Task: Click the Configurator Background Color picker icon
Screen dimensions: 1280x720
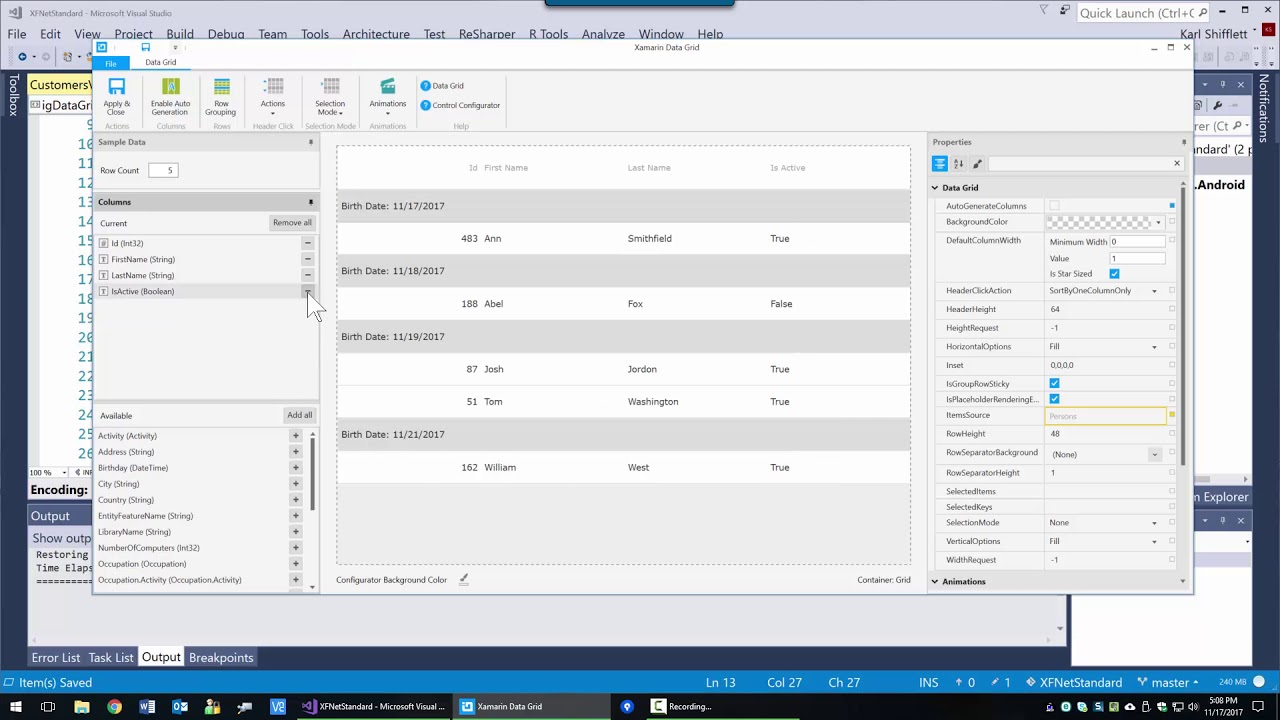Action: tap(463, 579)
